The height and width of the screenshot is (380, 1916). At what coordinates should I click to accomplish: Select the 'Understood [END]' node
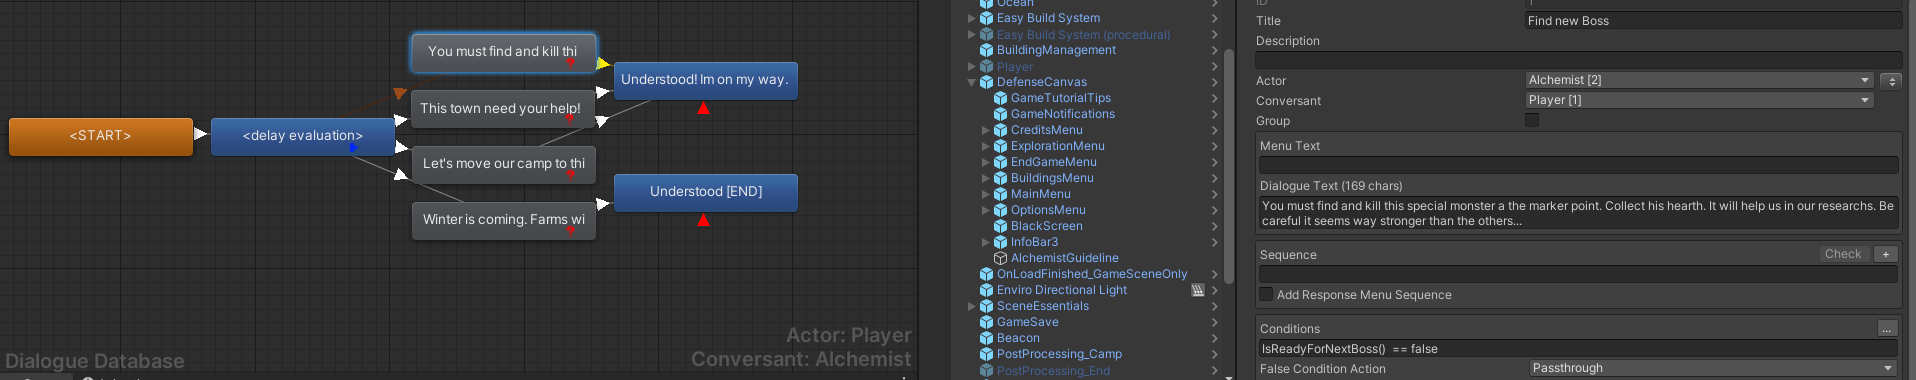(x=705, y=192)
